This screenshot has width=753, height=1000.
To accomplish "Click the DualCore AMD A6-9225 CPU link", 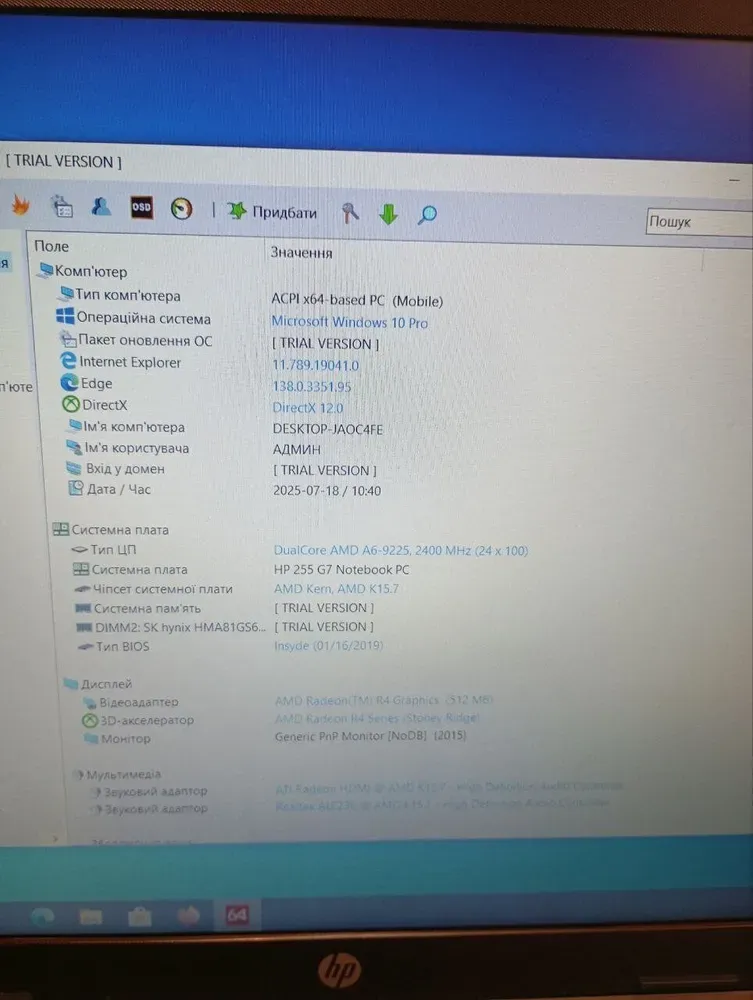I will (x=400, y=551).
